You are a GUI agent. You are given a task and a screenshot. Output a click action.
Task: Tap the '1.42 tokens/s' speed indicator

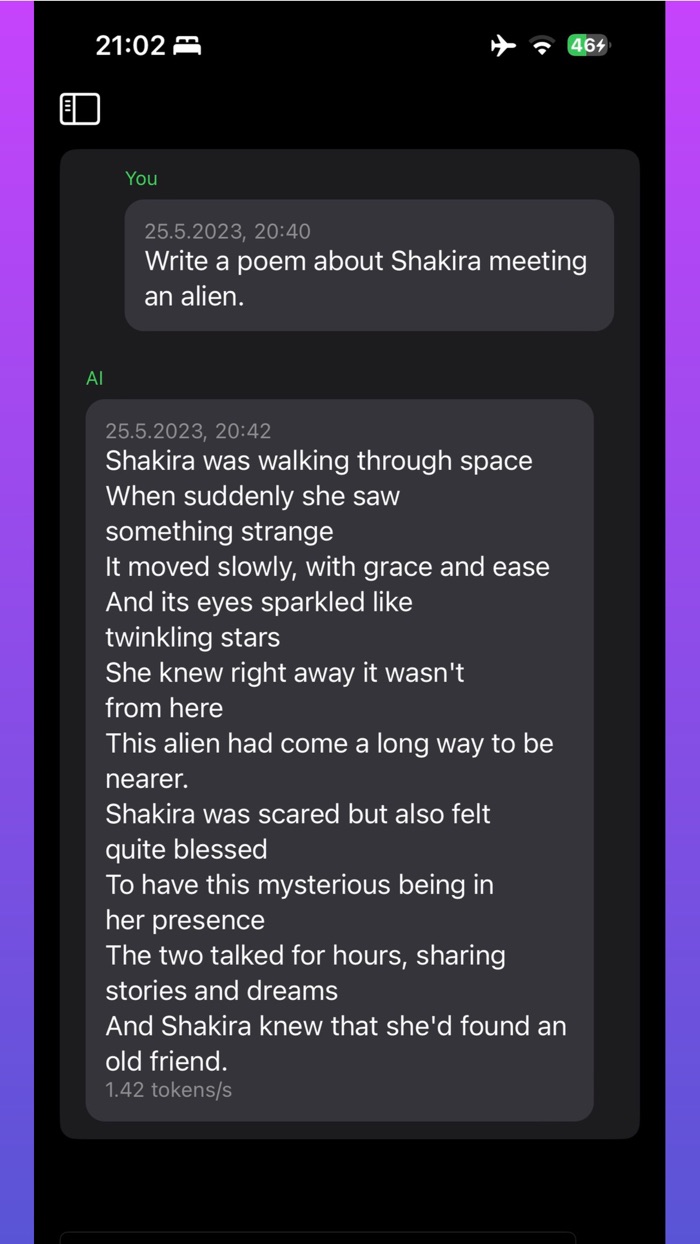(x=169, y=1090)
